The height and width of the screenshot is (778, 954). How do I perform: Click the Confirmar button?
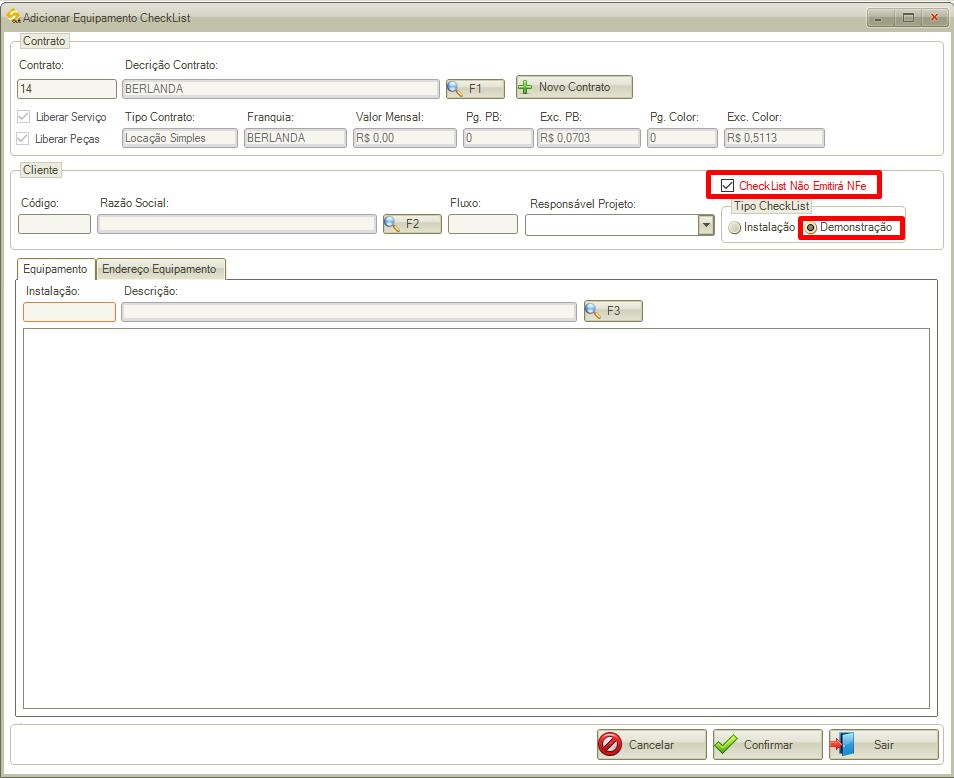(767, 745)
